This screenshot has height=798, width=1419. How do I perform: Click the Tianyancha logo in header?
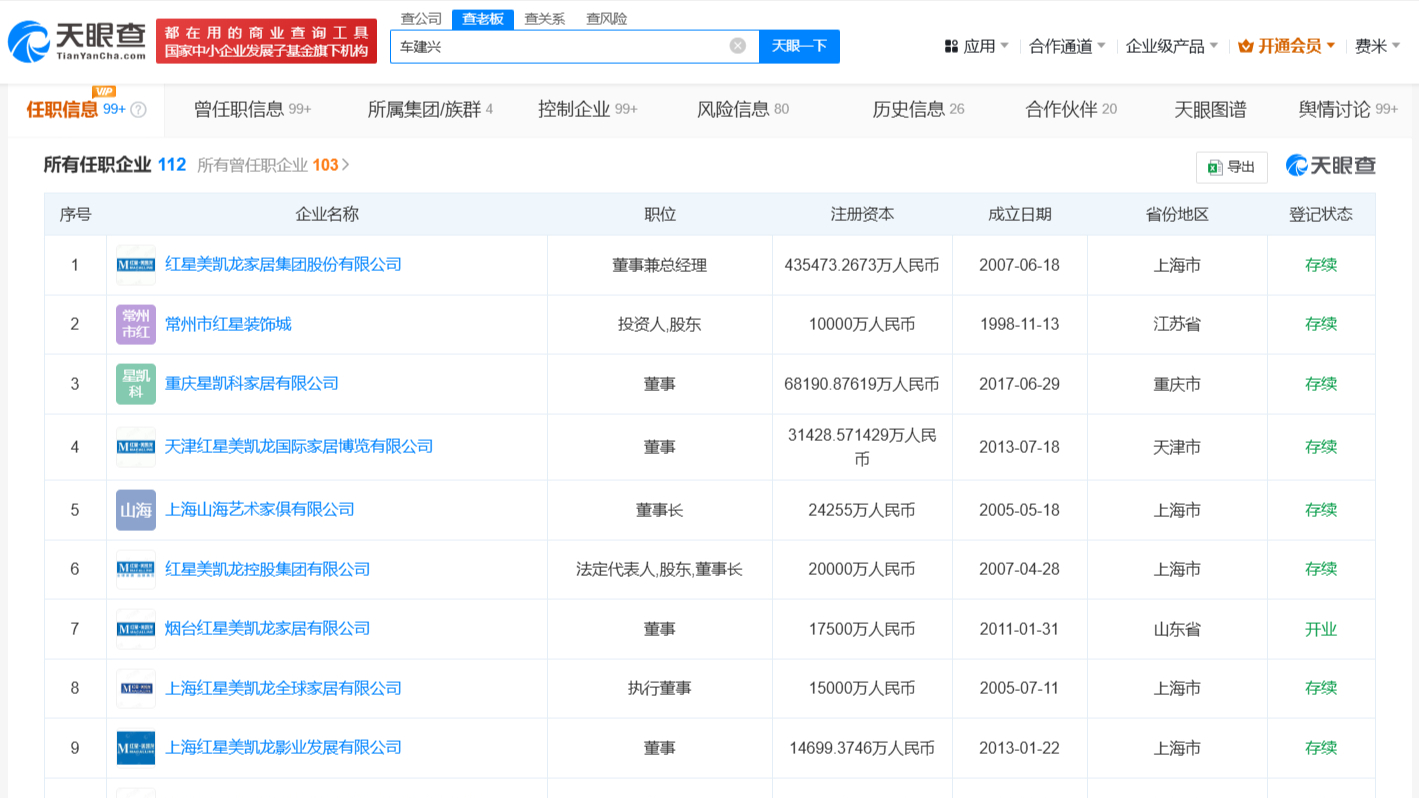click(x=77, y=42)
